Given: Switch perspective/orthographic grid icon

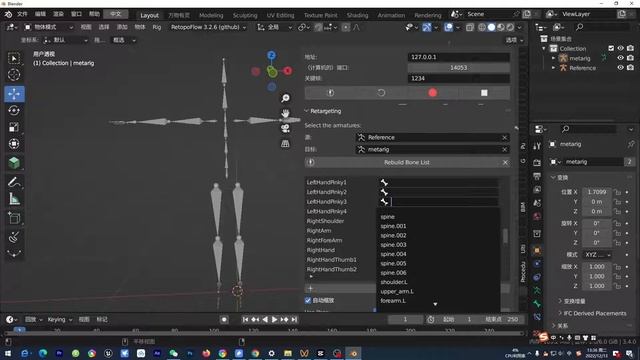Looking at the screenshot, I should pos(285,144).
